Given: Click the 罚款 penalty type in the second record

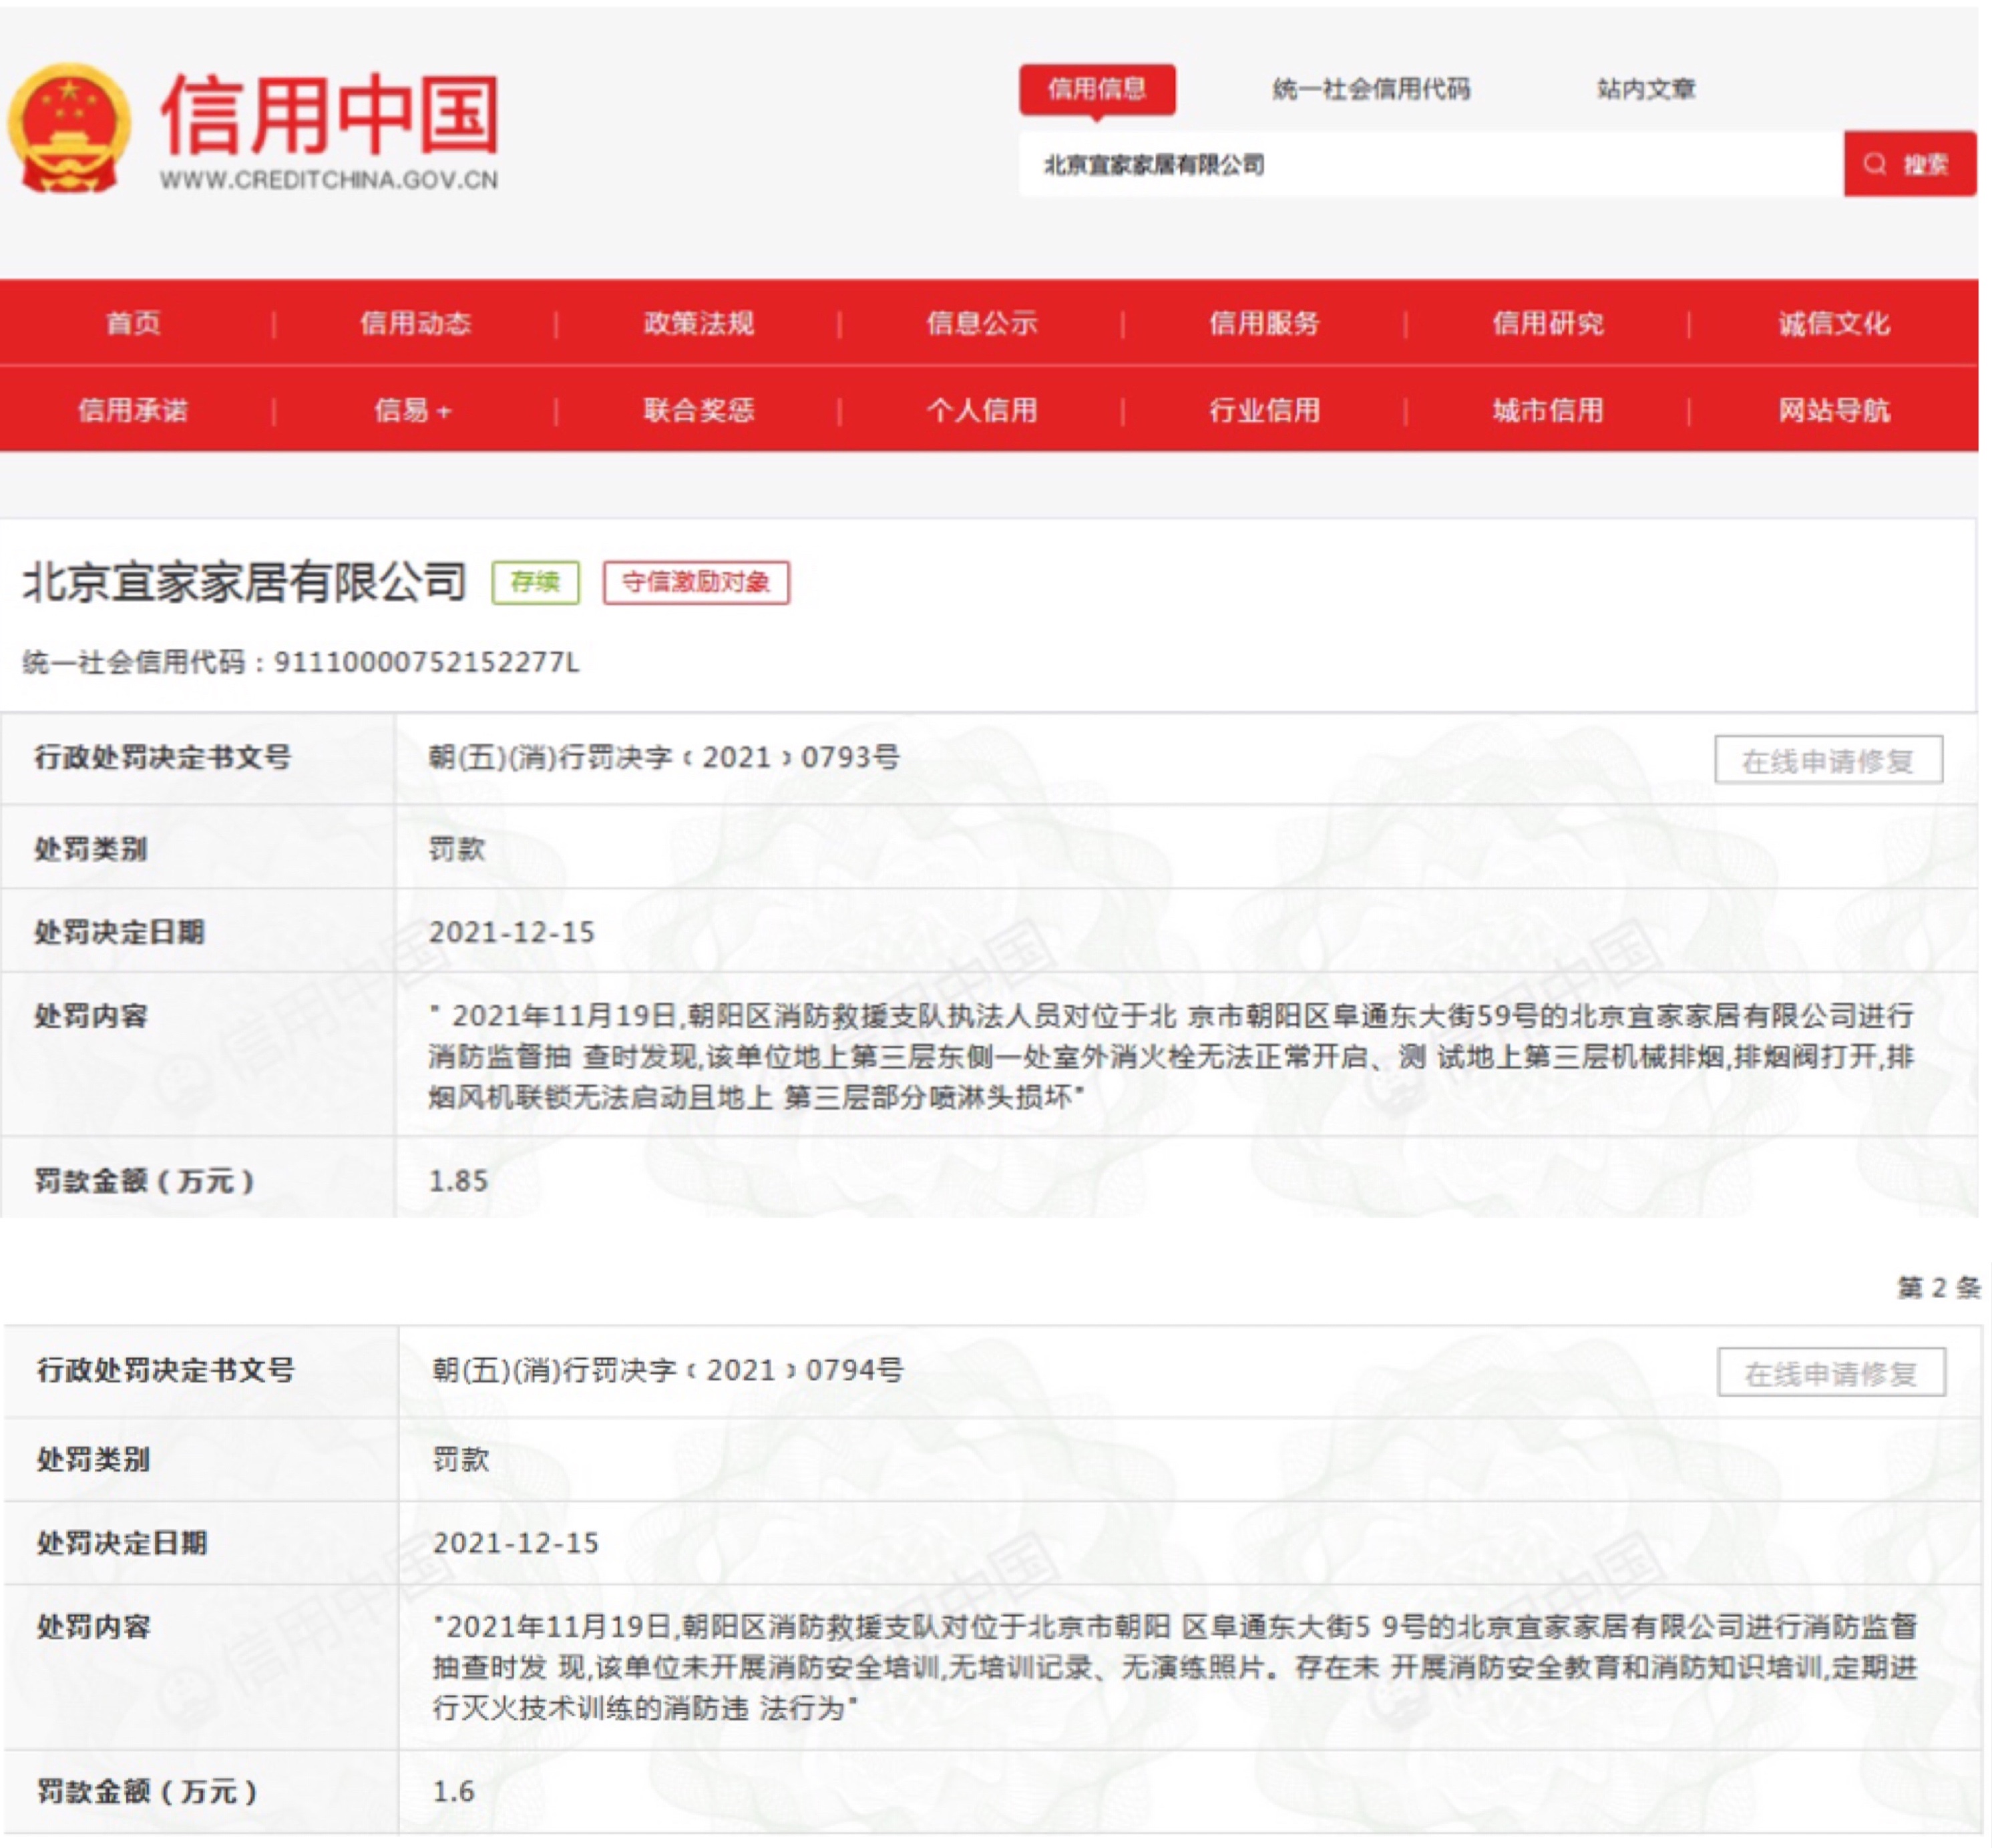Looking at the screenshot, I should click(x=461, y=1460).
